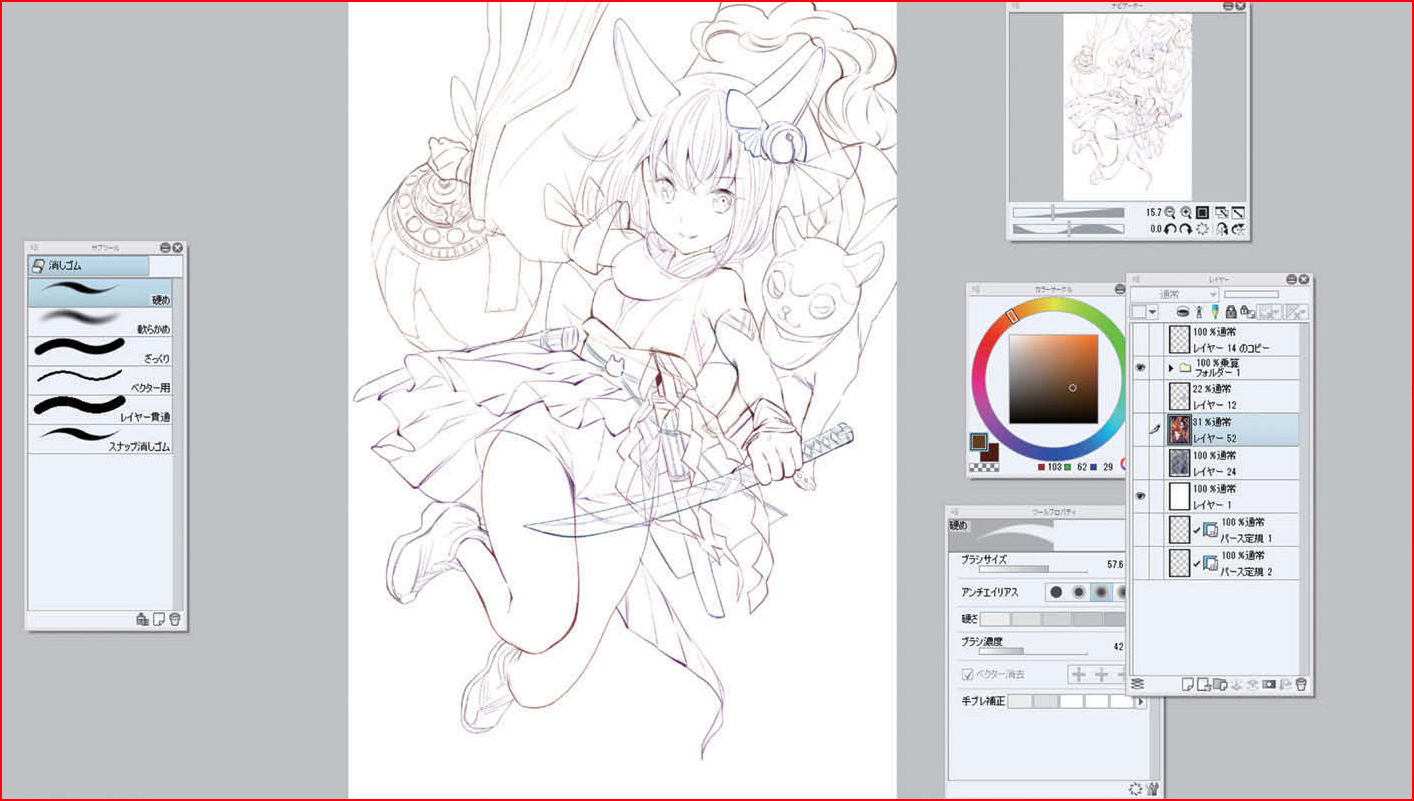1414x801 pixels.
Task: Open sub tool detail wrench icon
Action: pos(1151,788)
